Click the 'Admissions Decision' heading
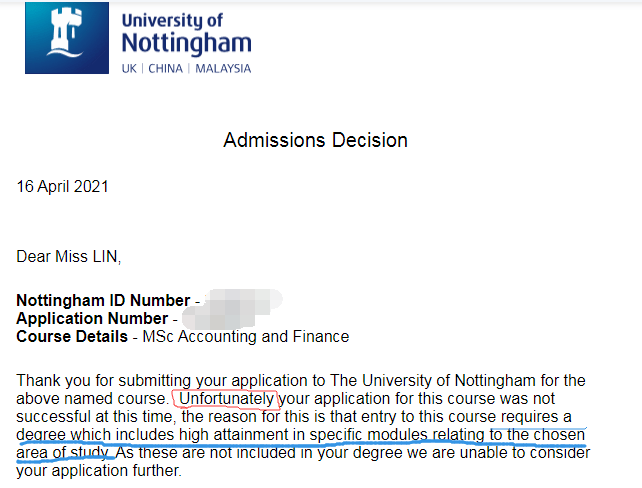Viewport: 642px width, 488px height. (315, 140)
